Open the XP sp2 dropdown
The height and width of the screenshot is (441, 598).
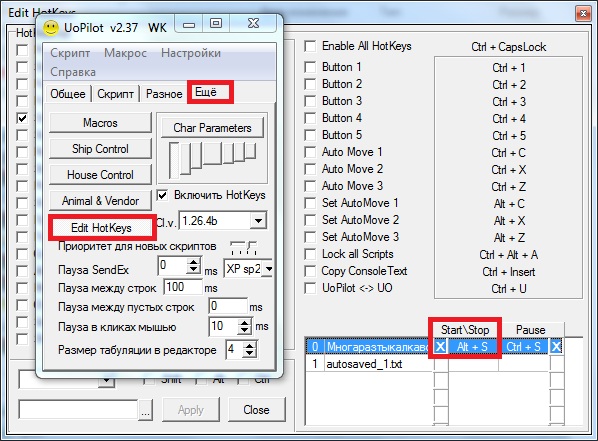[x=268, y=269]
